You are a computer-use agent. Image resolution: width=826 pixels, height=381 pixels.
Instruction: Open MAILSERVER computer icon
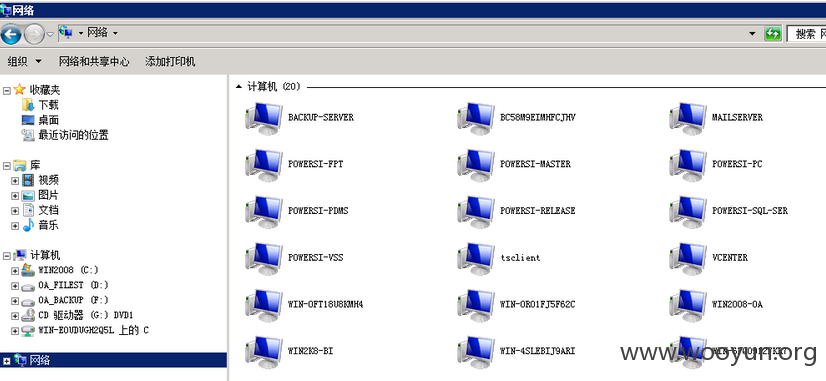(x=688, y=118)
